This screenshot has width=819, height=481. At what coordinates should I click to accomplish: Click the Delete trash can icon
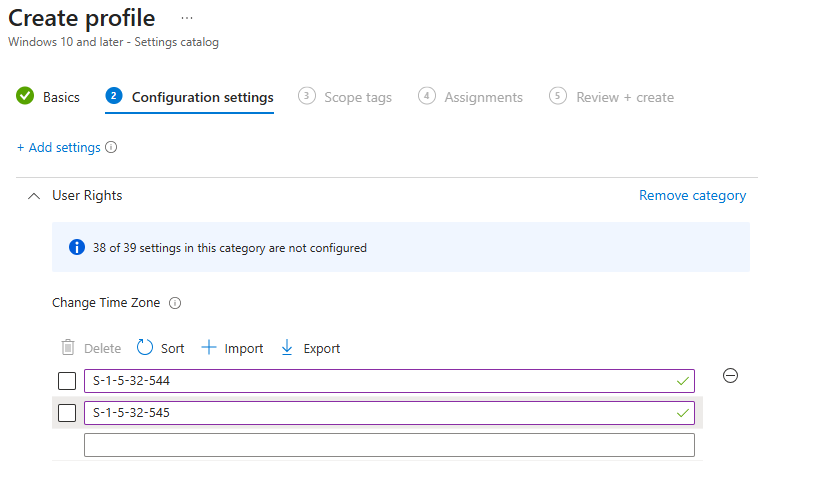pyautogui.click(x=68, y=347)
